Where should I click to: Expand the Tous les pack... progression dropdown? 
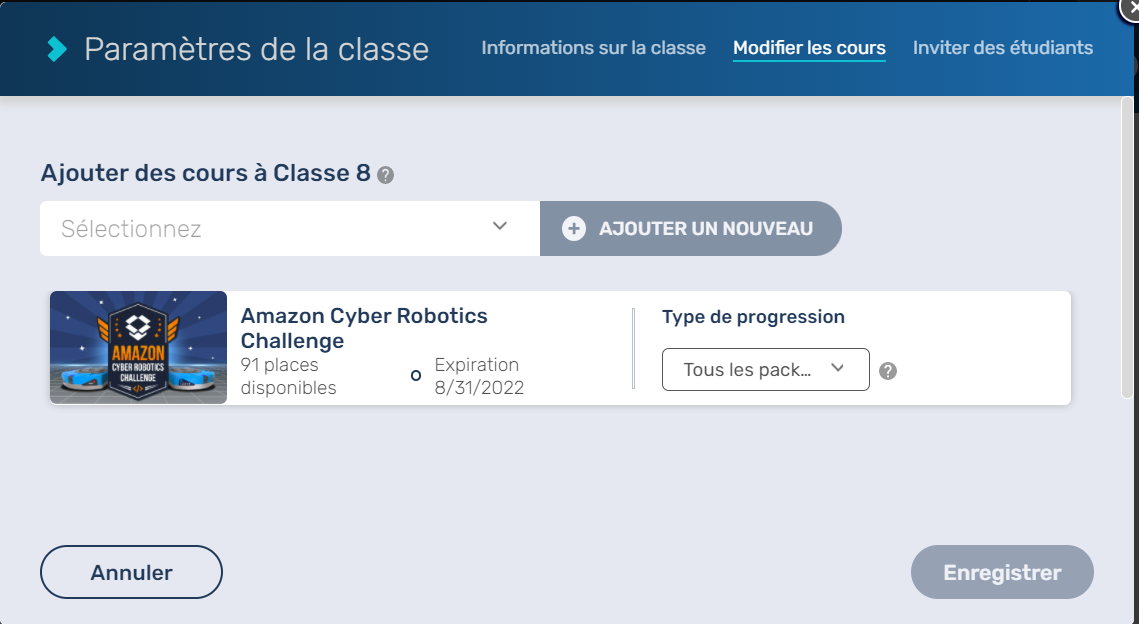[x=765, y=370]
